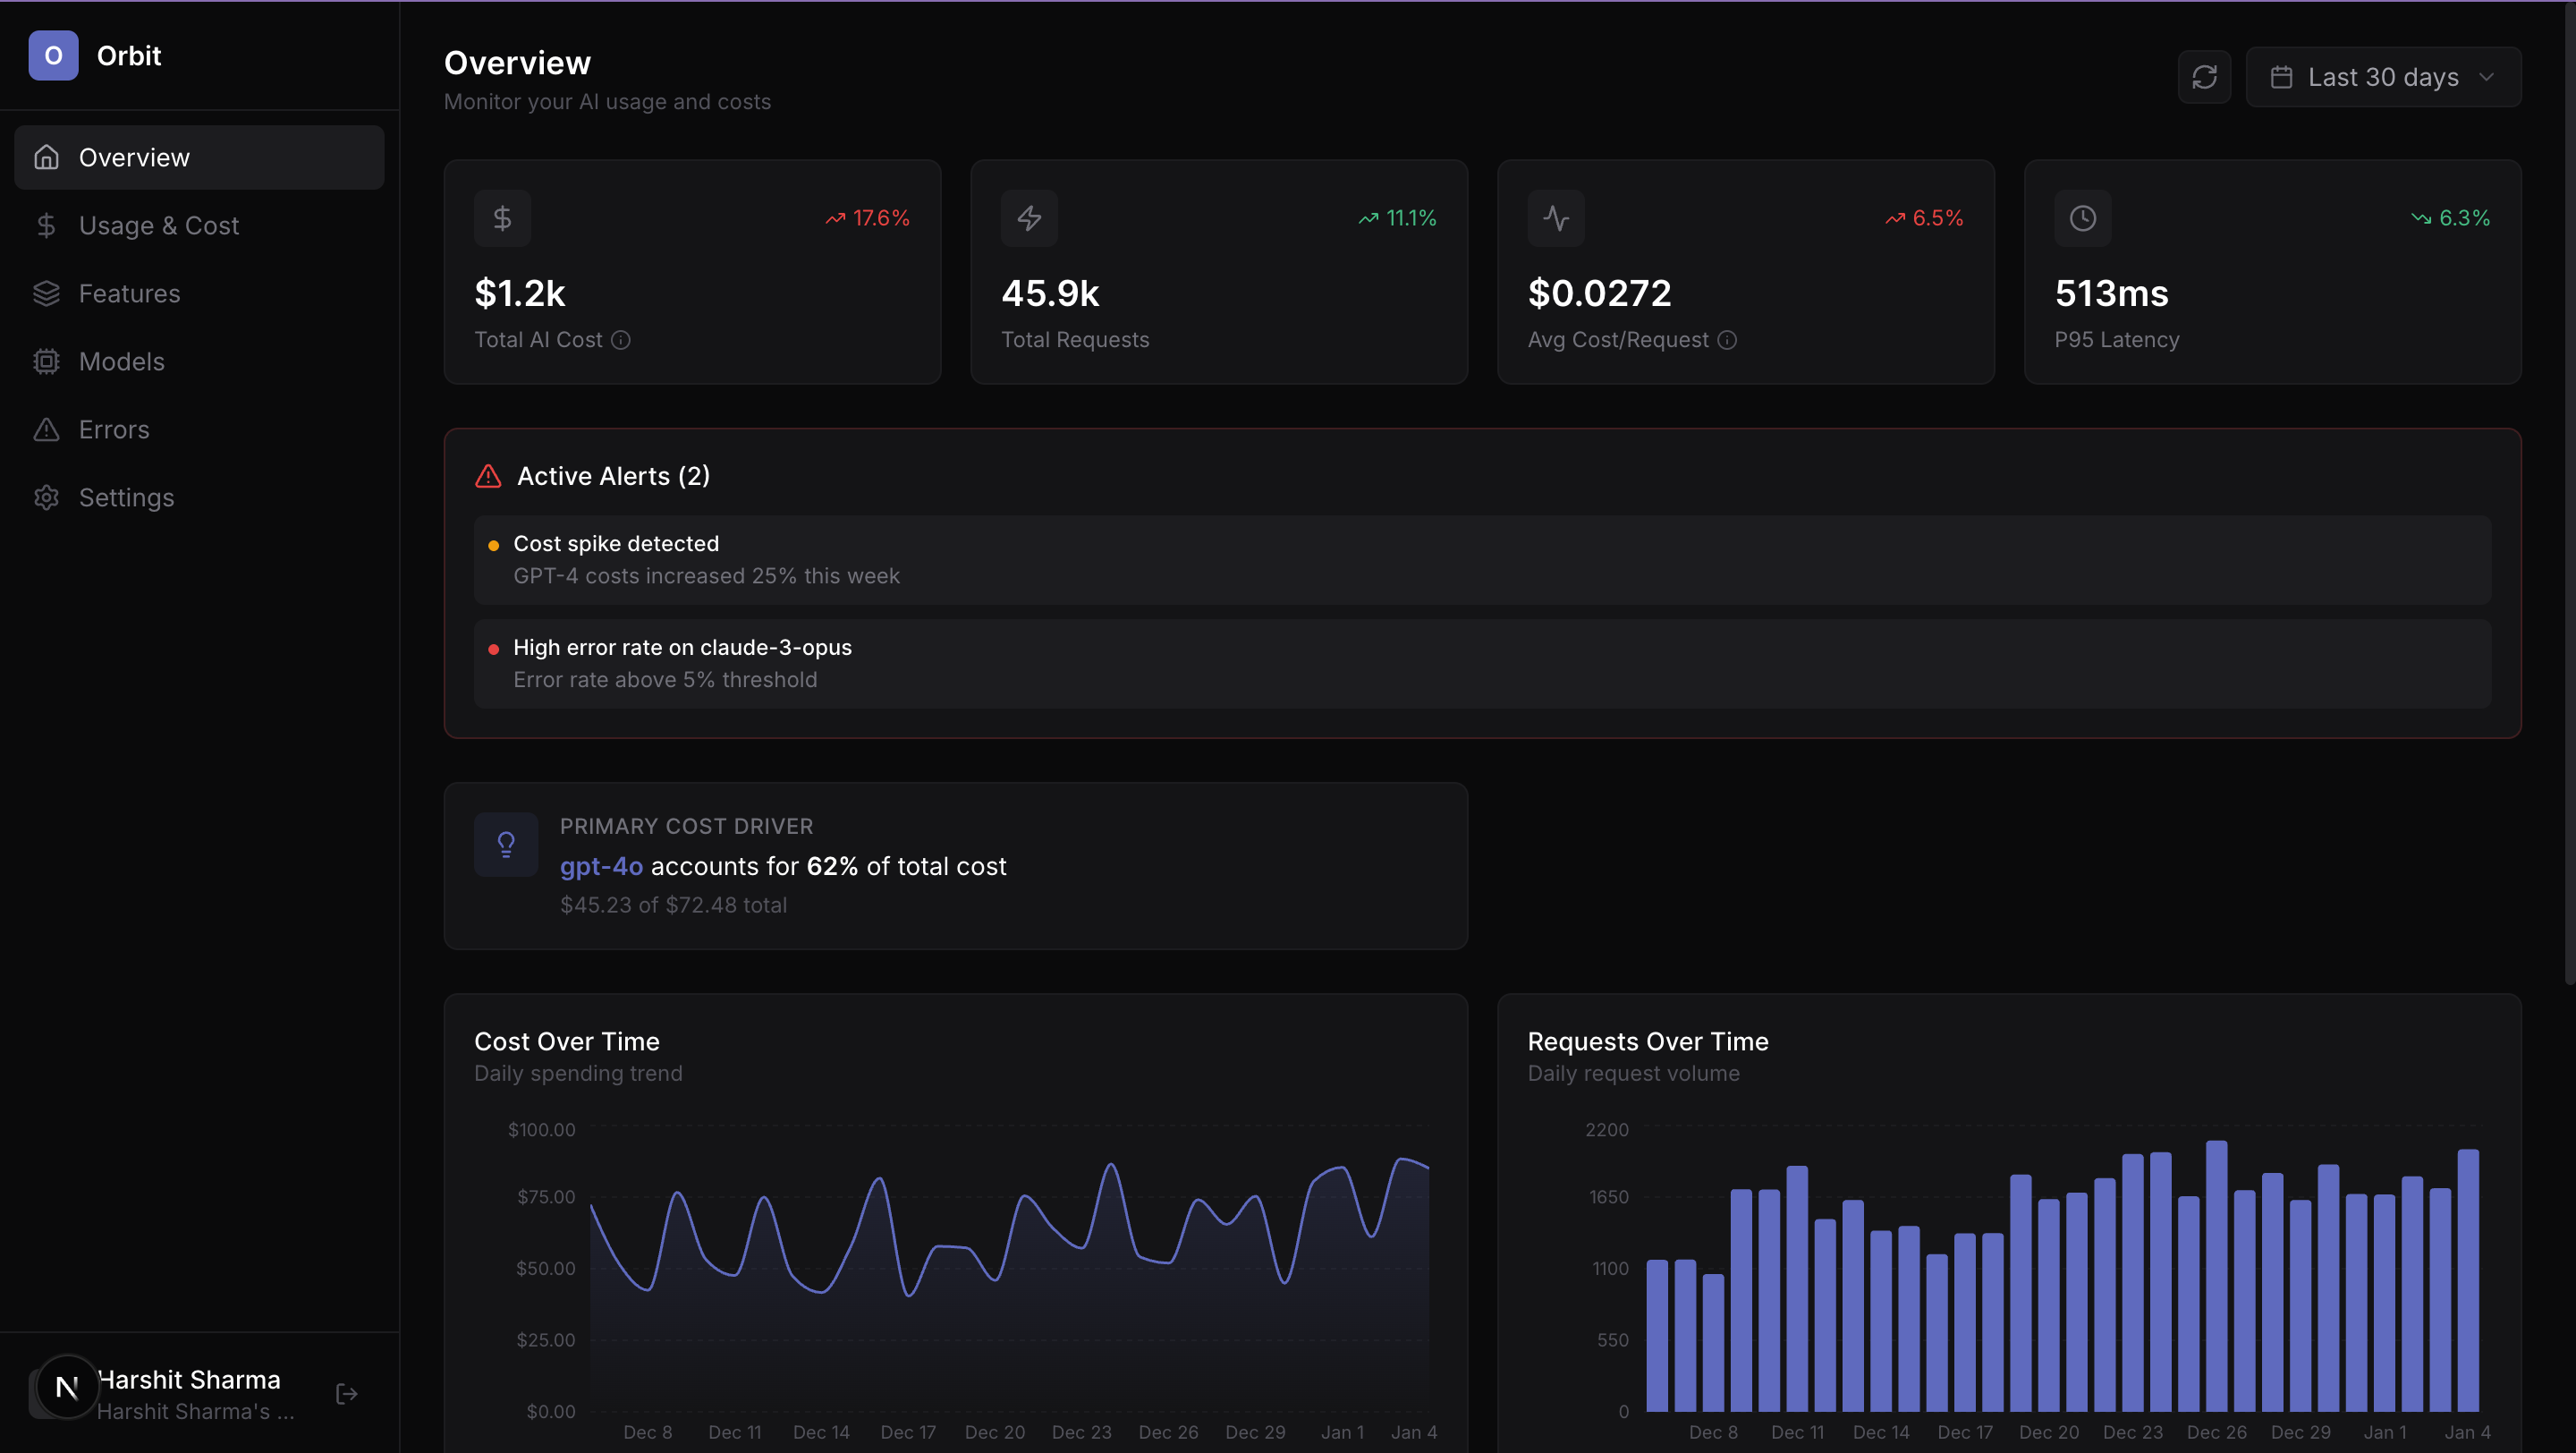Click the Settings gear icon in the sidebar
2576x1453 pixels.
[x=46, y=497]
